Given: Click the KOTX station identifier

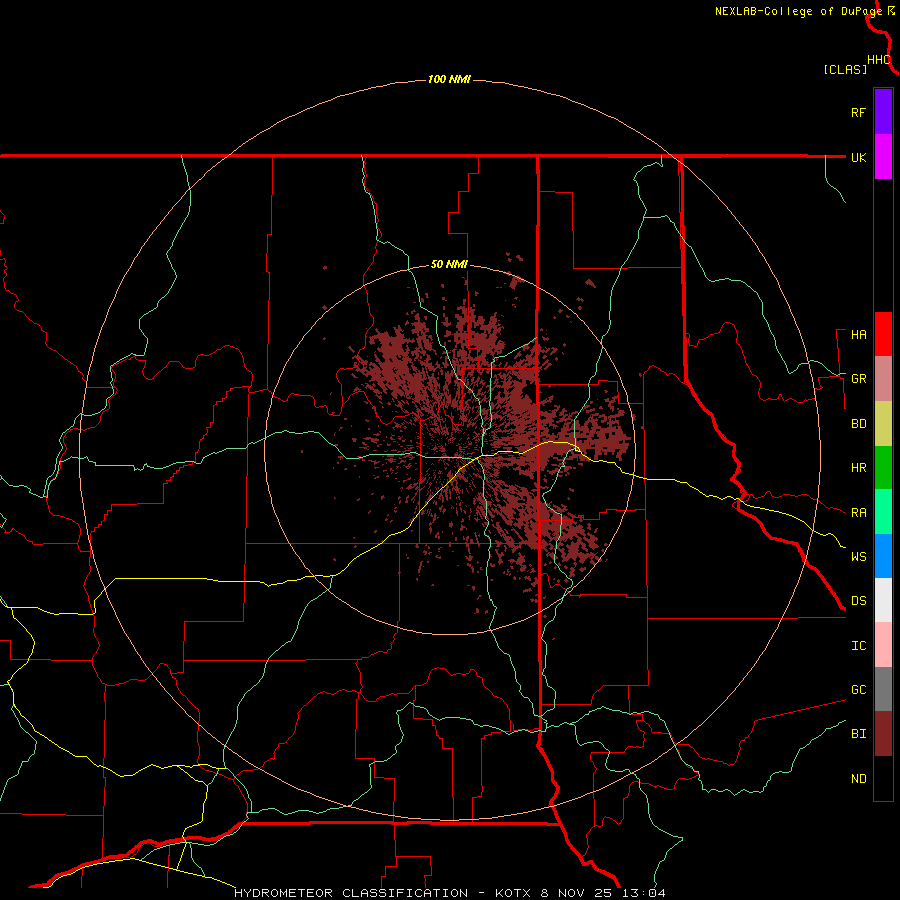Looking at the screenshot, I should [514, 893].
